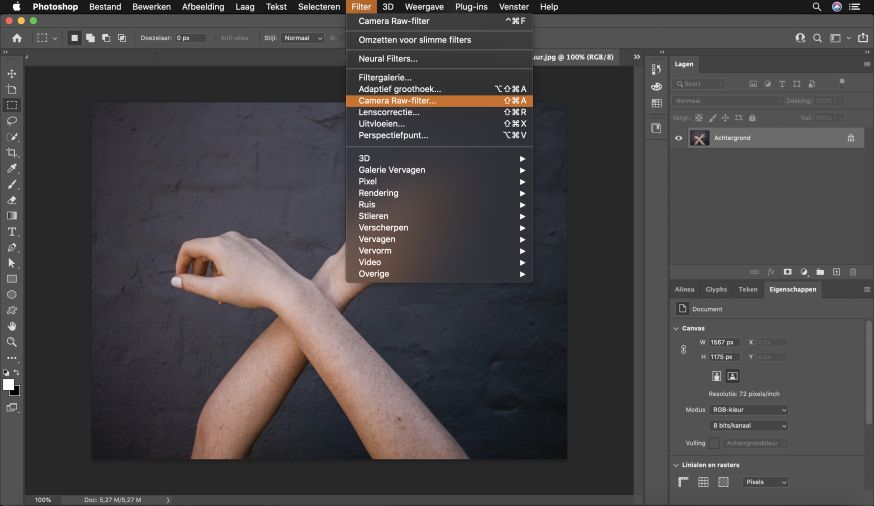
Task: Click the foreground color swatch
Action: 9,384
